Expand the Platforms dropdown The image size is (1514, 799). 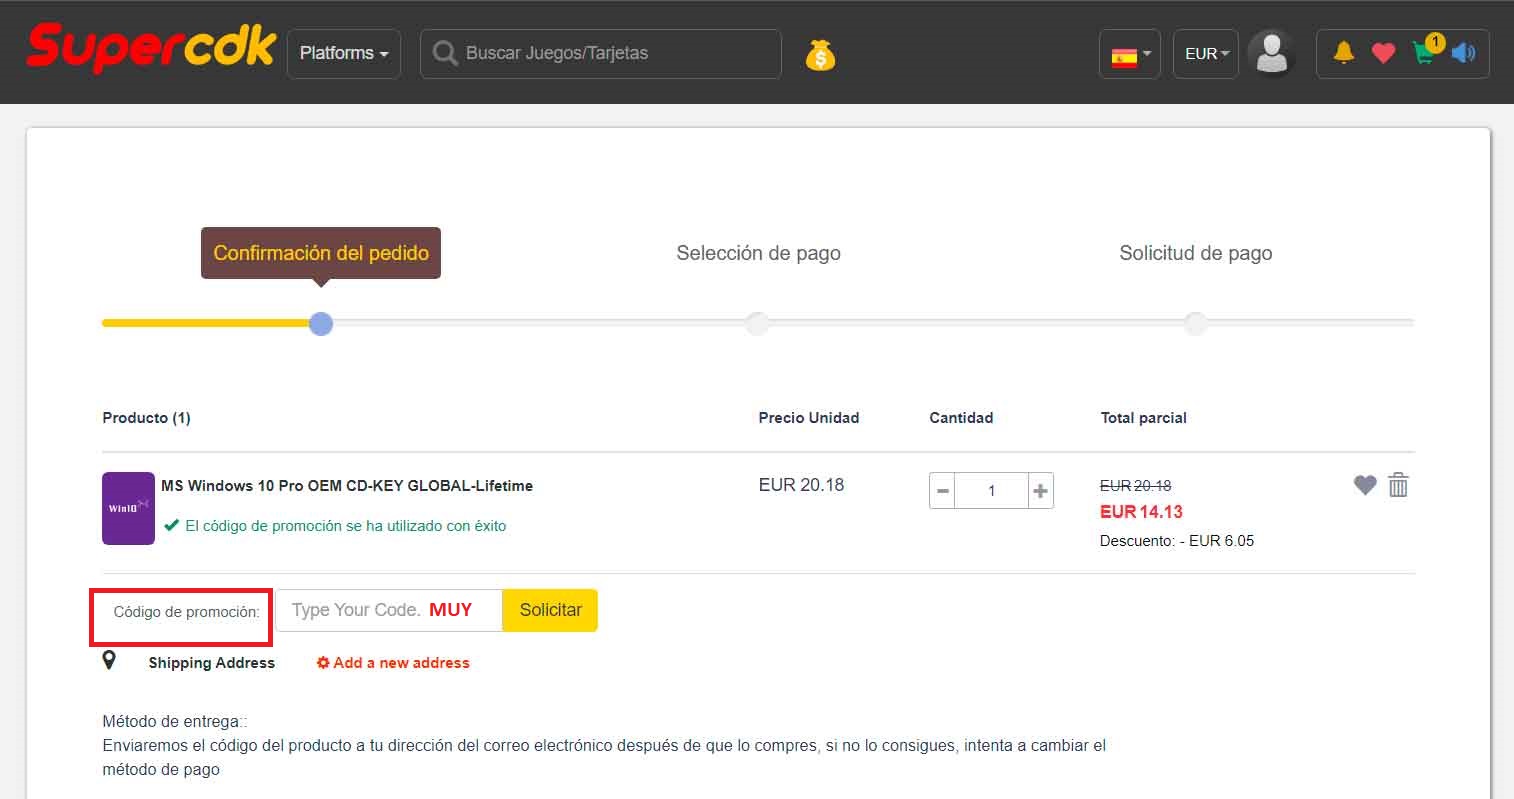coord(344,54)
